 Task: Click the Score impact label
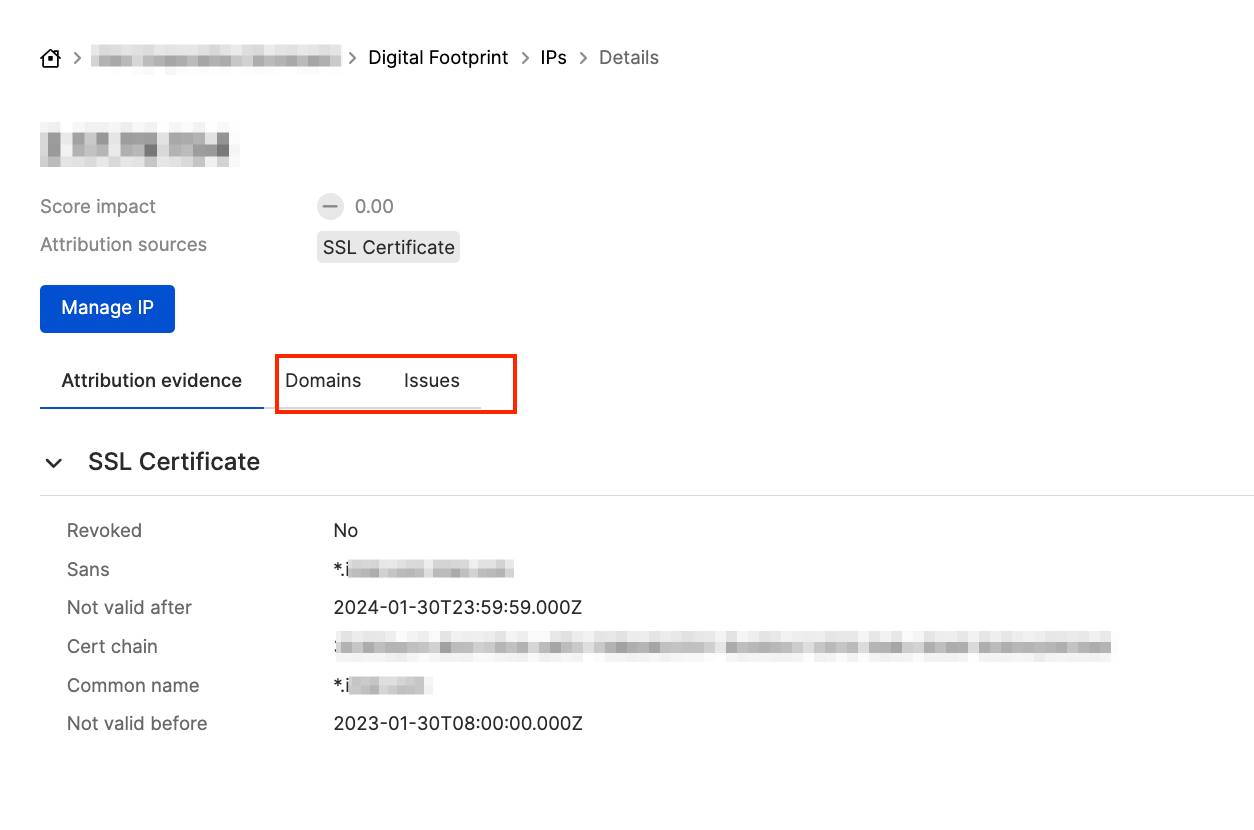point(98,207)
